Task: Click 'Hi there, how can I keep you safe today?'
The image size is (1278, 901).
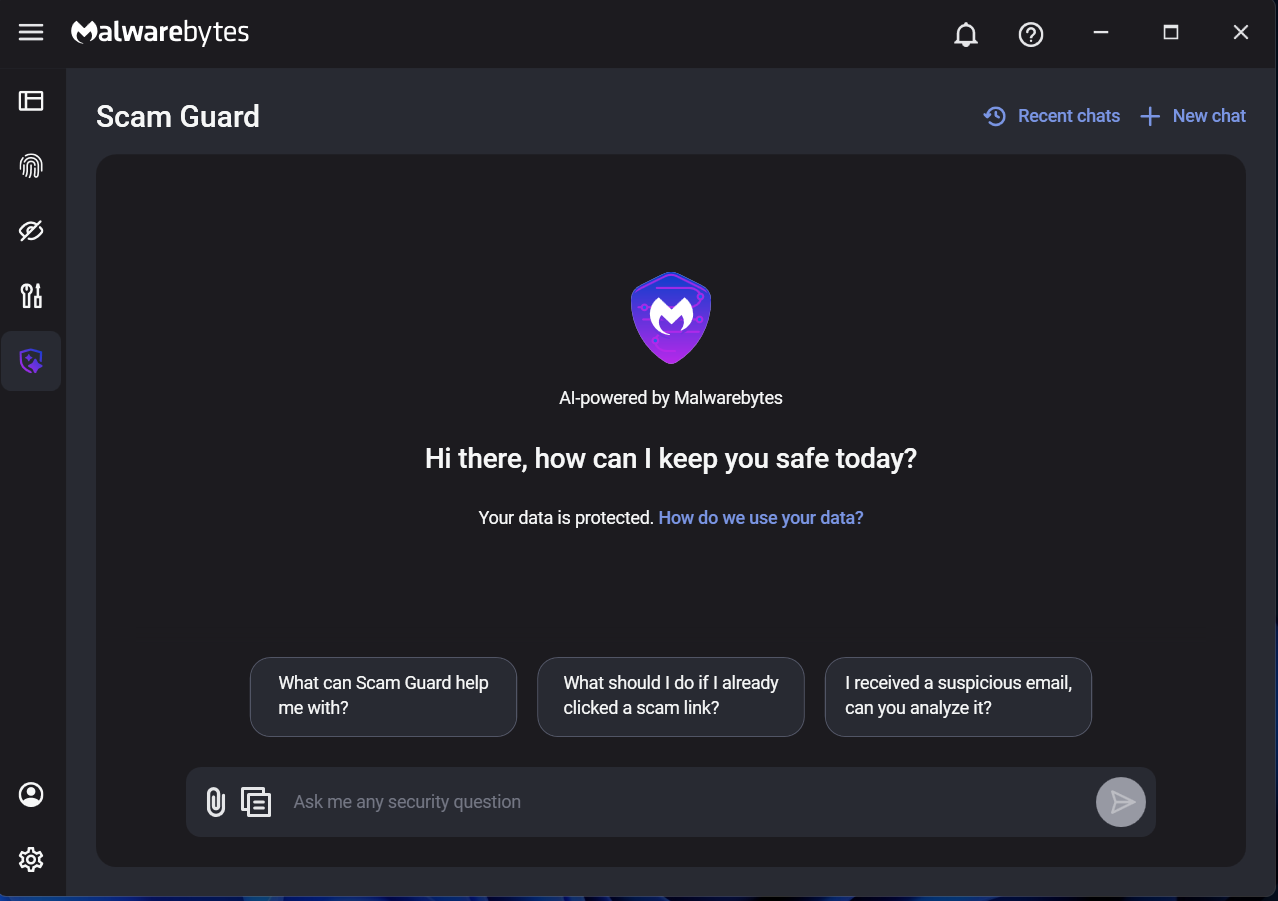Action: pos(671,459)
